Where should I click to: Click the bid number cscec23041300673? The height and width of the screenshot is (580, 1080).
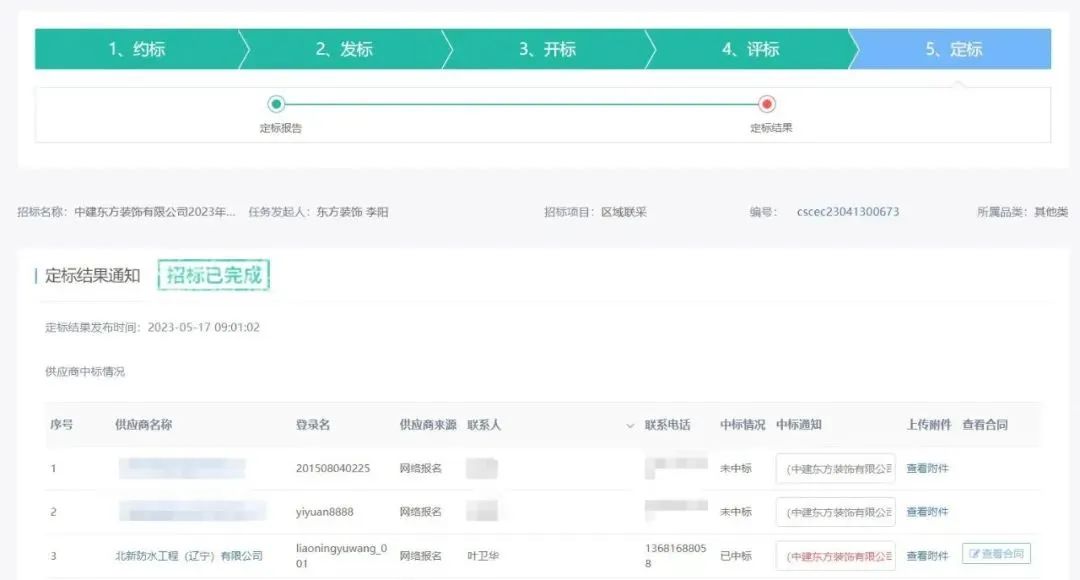[847, 212]
